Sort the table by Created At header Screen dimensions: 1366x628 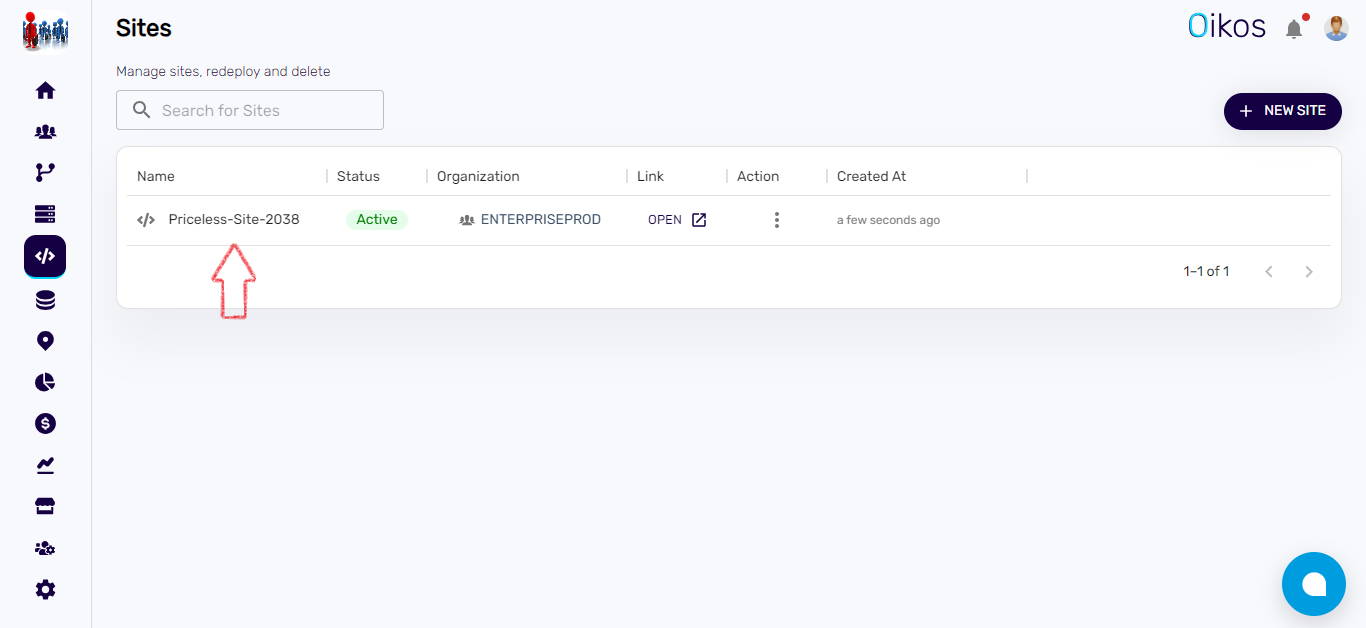tap(871, 176)
